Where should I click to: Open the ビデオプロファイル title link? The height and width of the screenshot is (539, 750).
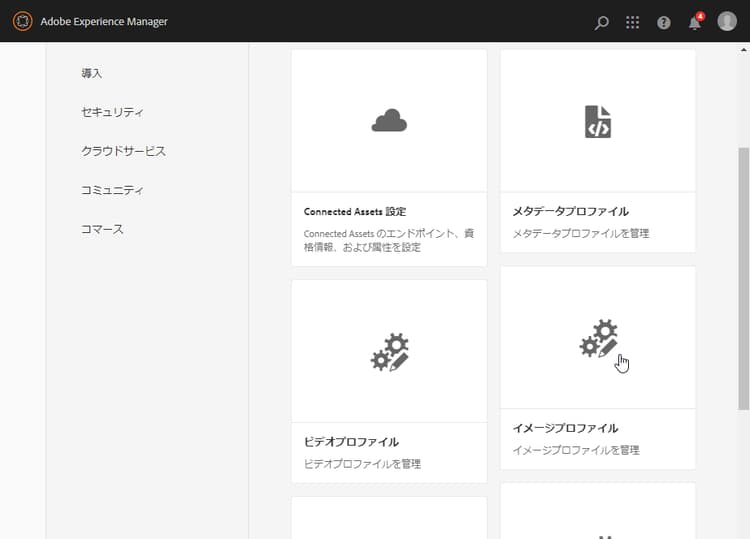pos(351,441)
